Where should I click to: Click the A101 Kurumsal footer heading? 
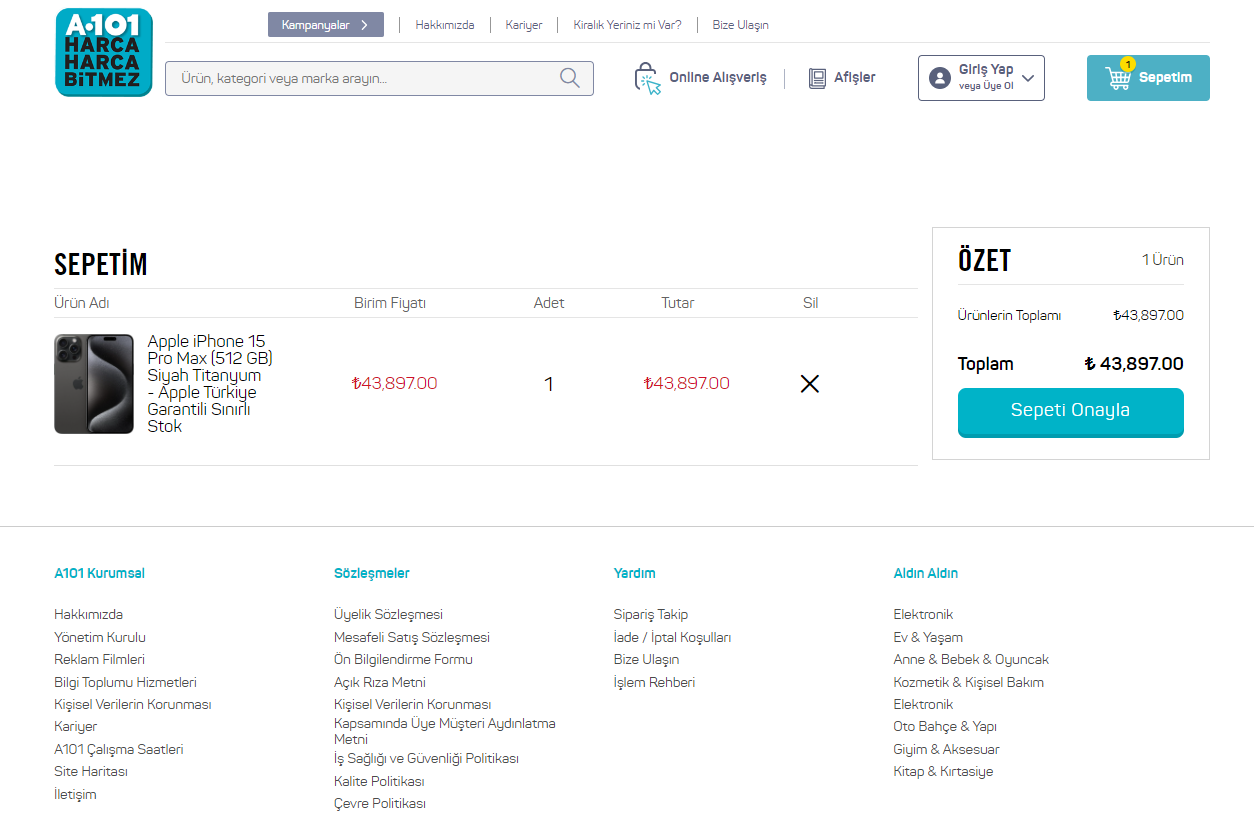99,573
